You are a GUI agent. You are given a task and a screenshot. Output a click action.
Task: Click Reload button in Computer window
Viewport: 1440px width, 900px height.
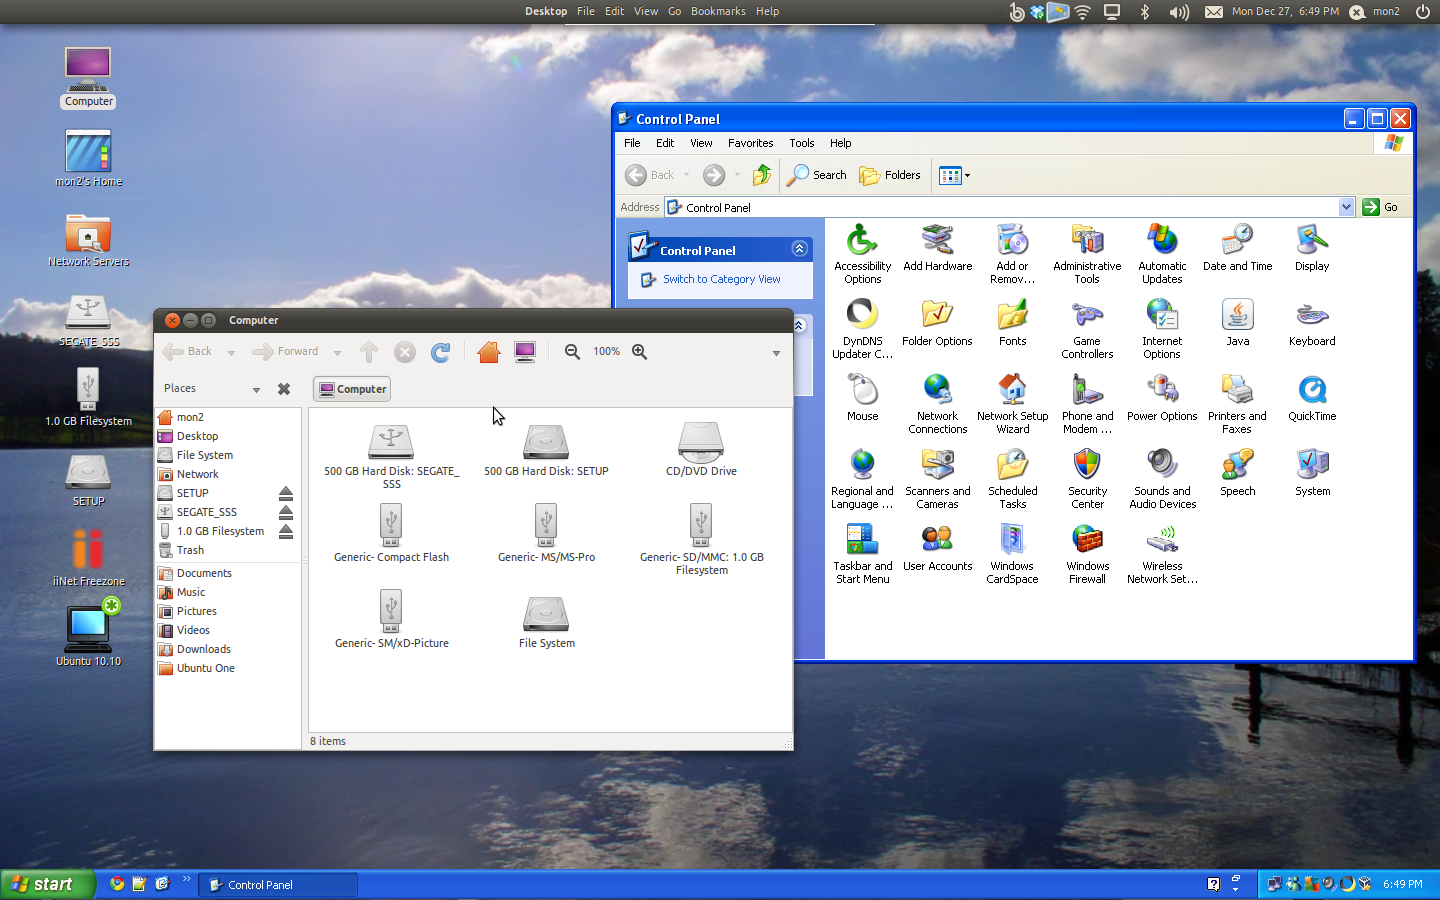pyautogui.click(x=440, y=352)
